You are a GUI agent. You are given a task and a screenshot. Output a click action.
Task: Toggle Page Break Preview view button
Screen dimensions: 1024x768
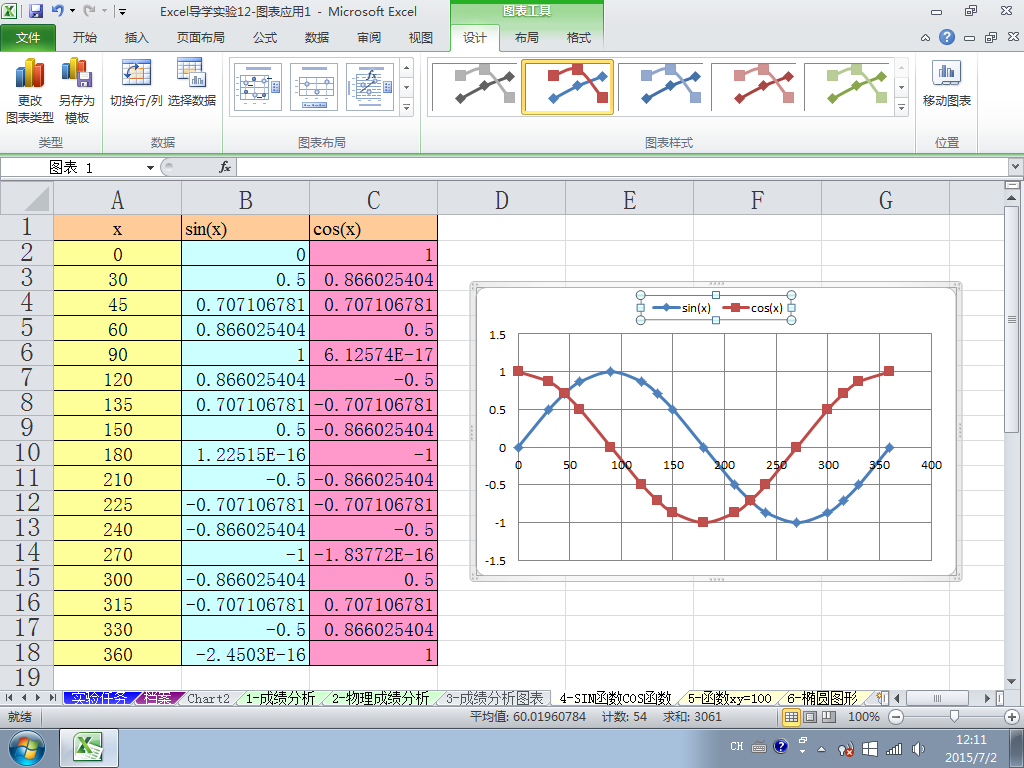coord(829,717)
